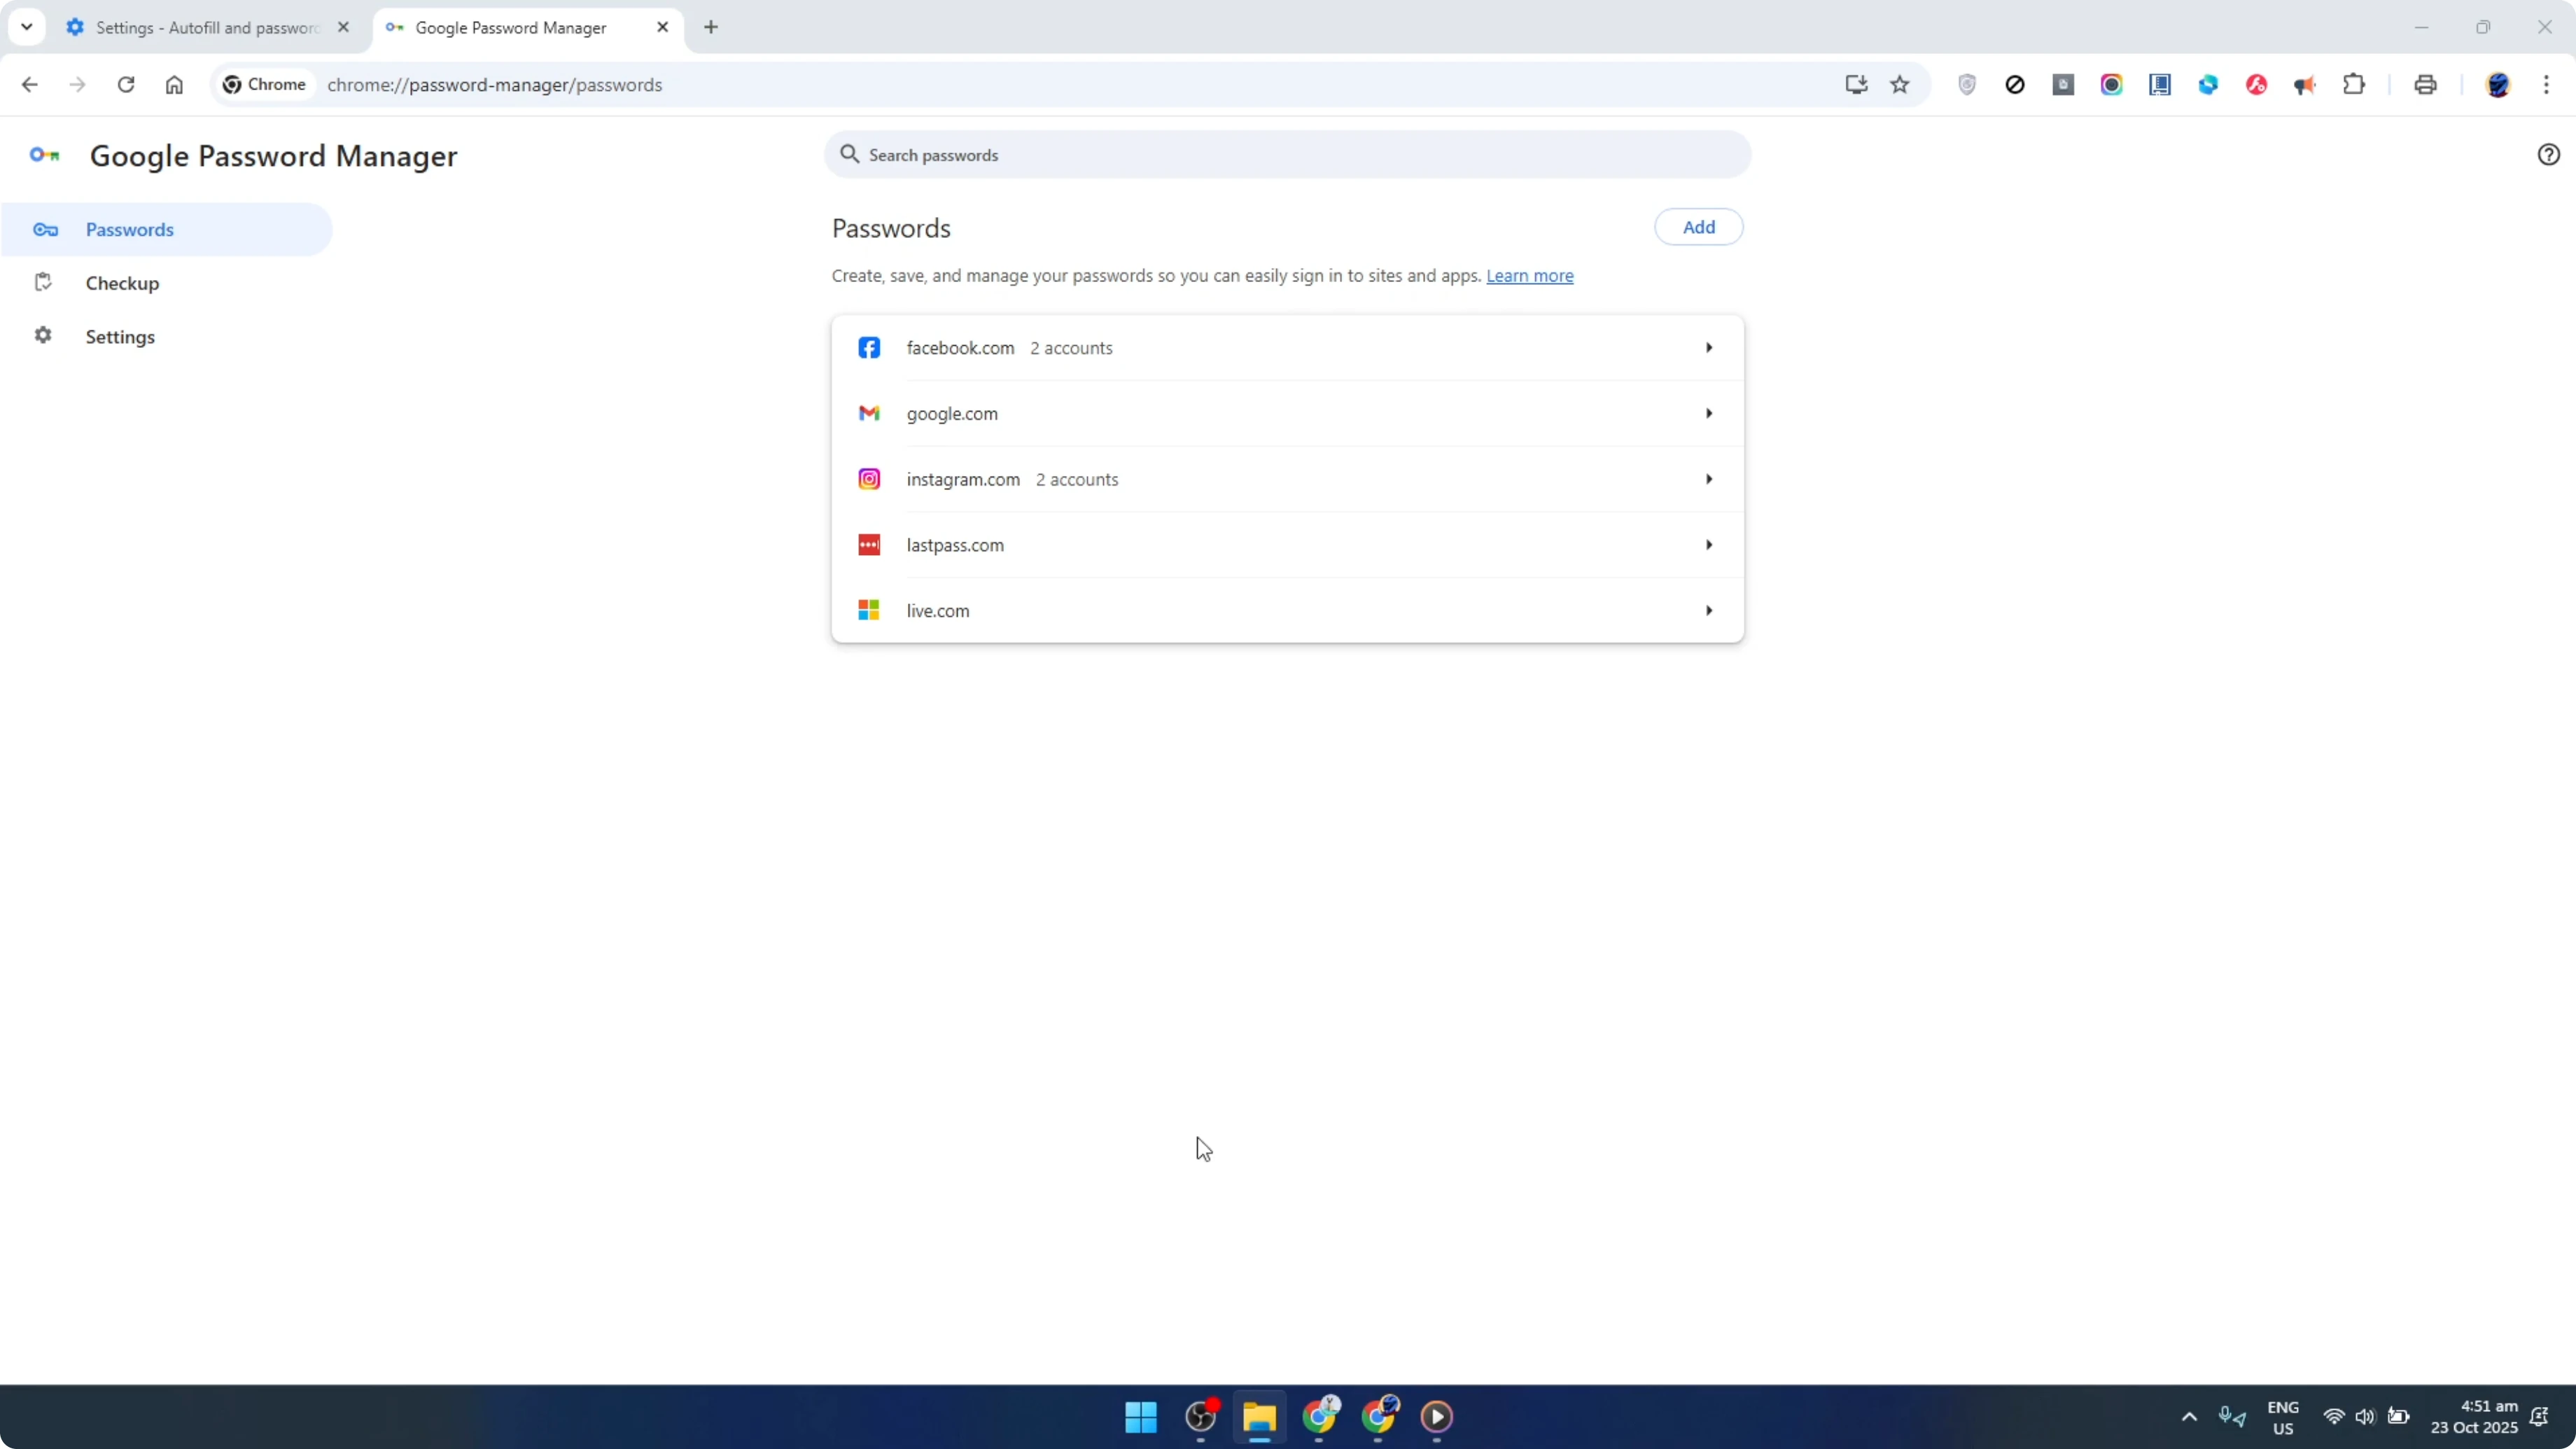2576x1449 pixels.
Task: Open the Extensions puzzle-piece menu
Action: 2354,85
